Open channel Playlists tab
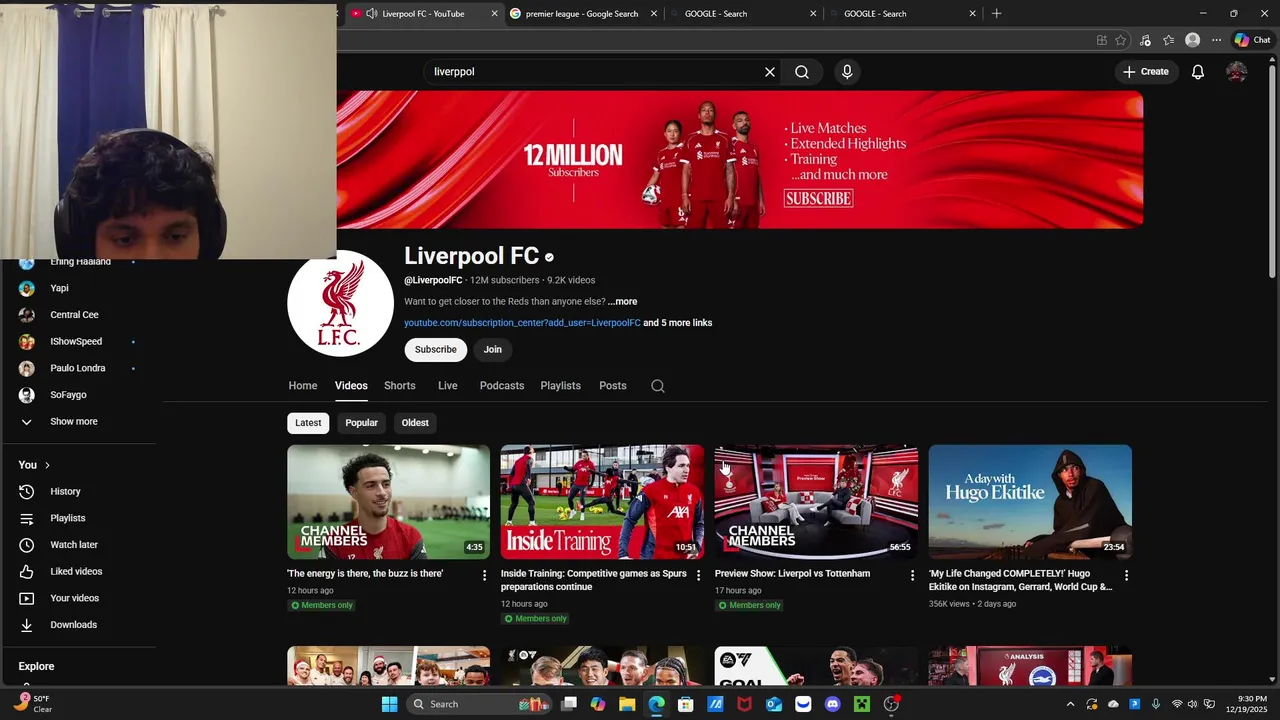Screen dimensions: 1280x720 click(x=561, y=386)
